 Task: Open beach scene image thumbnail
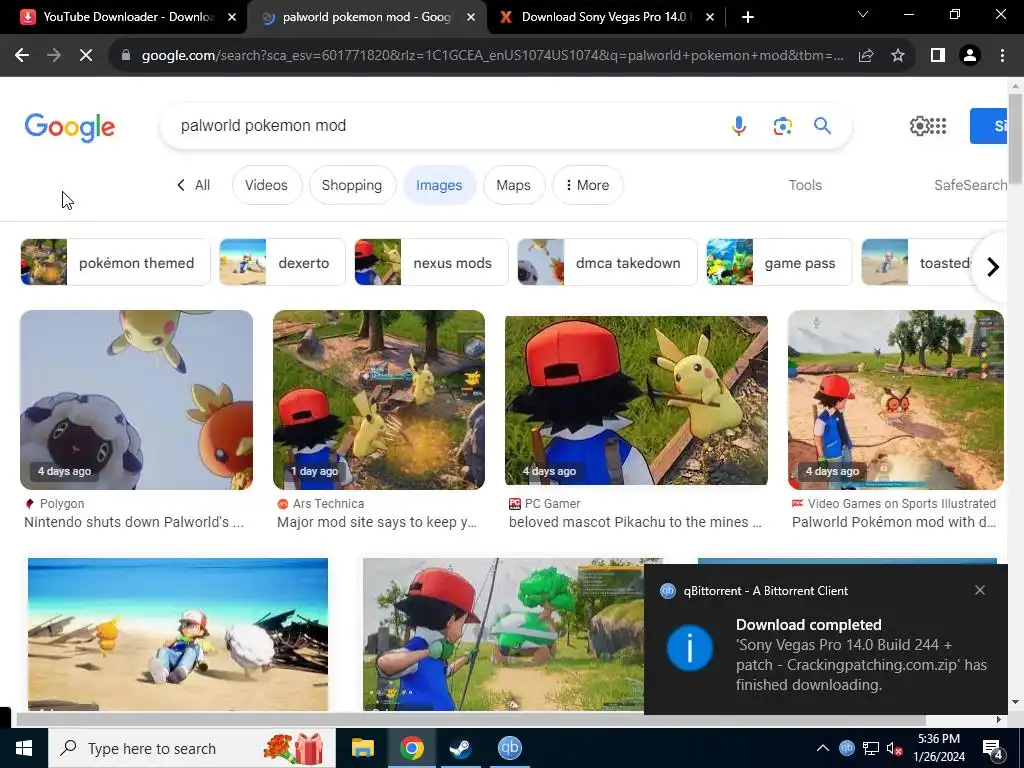pos(178,634)
